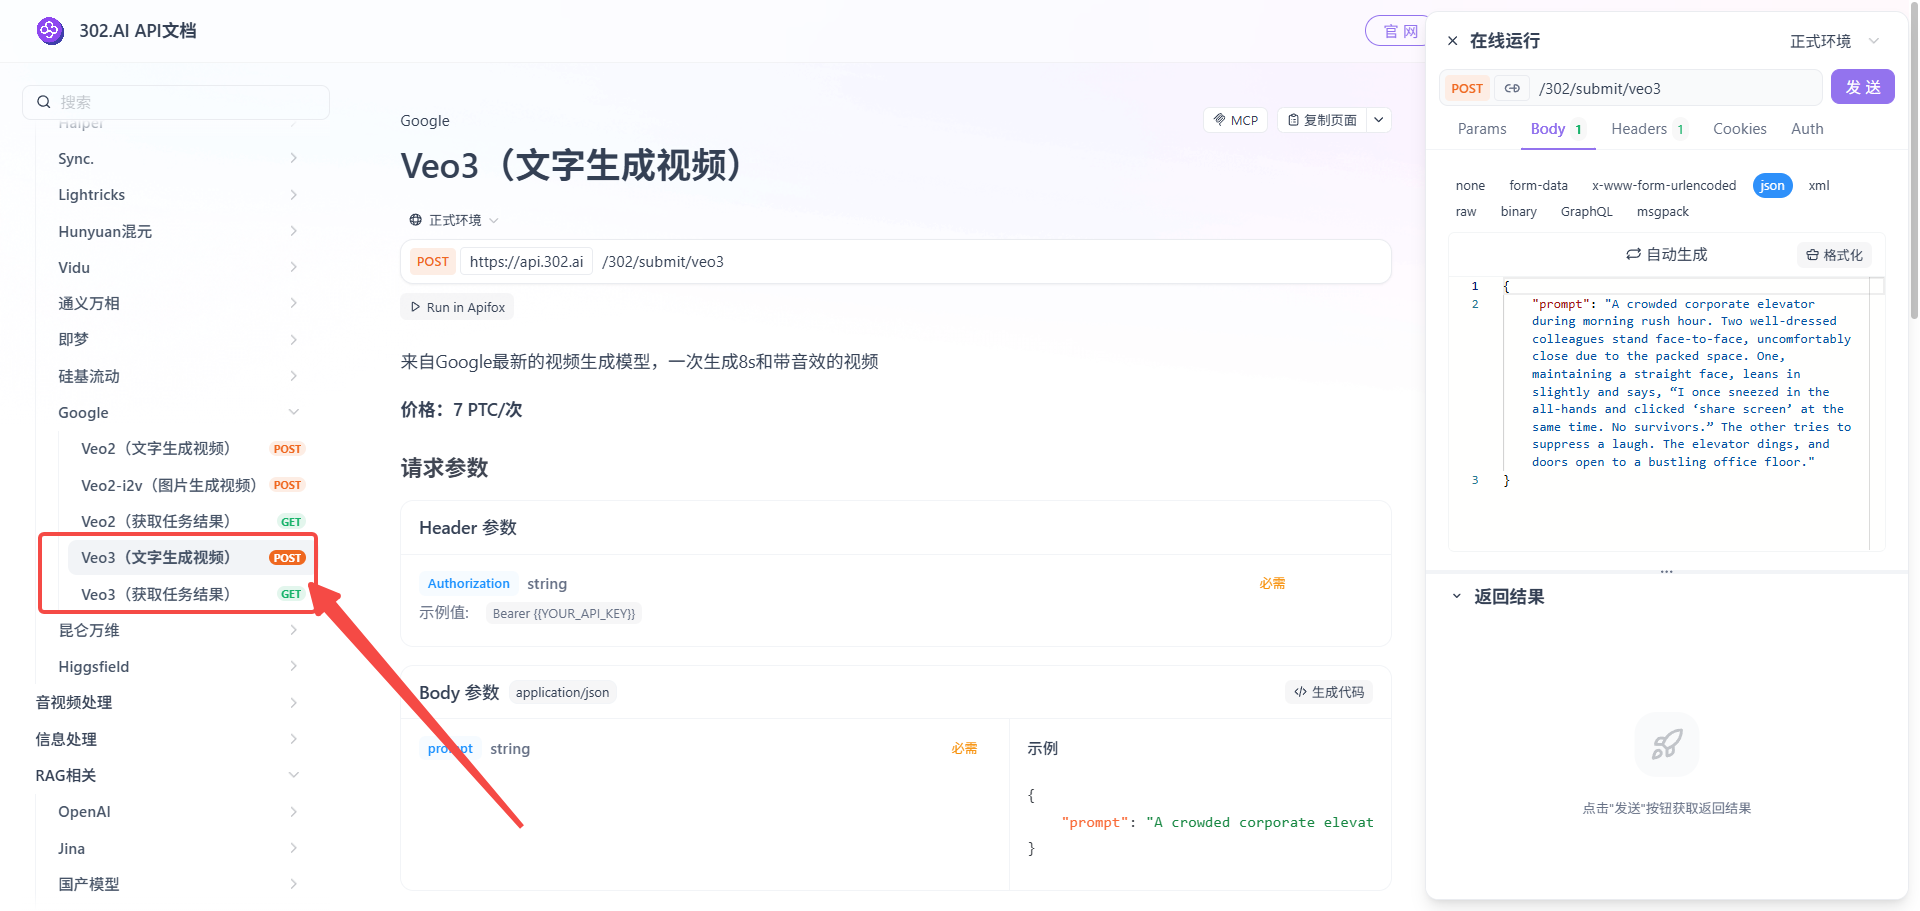Expand the Lightricks sidebar group

179,195
